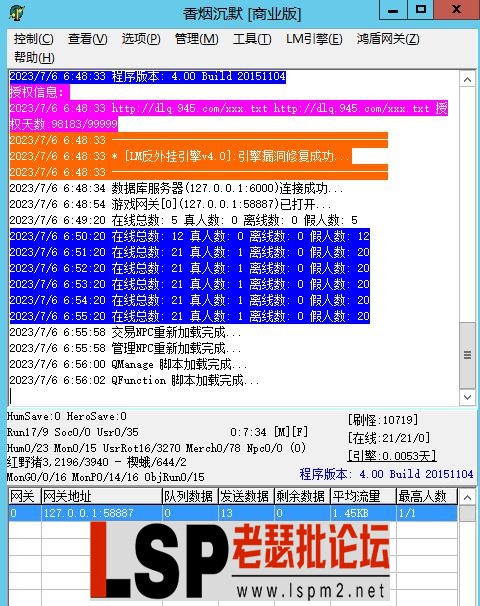480x606 pixels.
Task: Open the LM引擎(E) menu
Action: 314,39
